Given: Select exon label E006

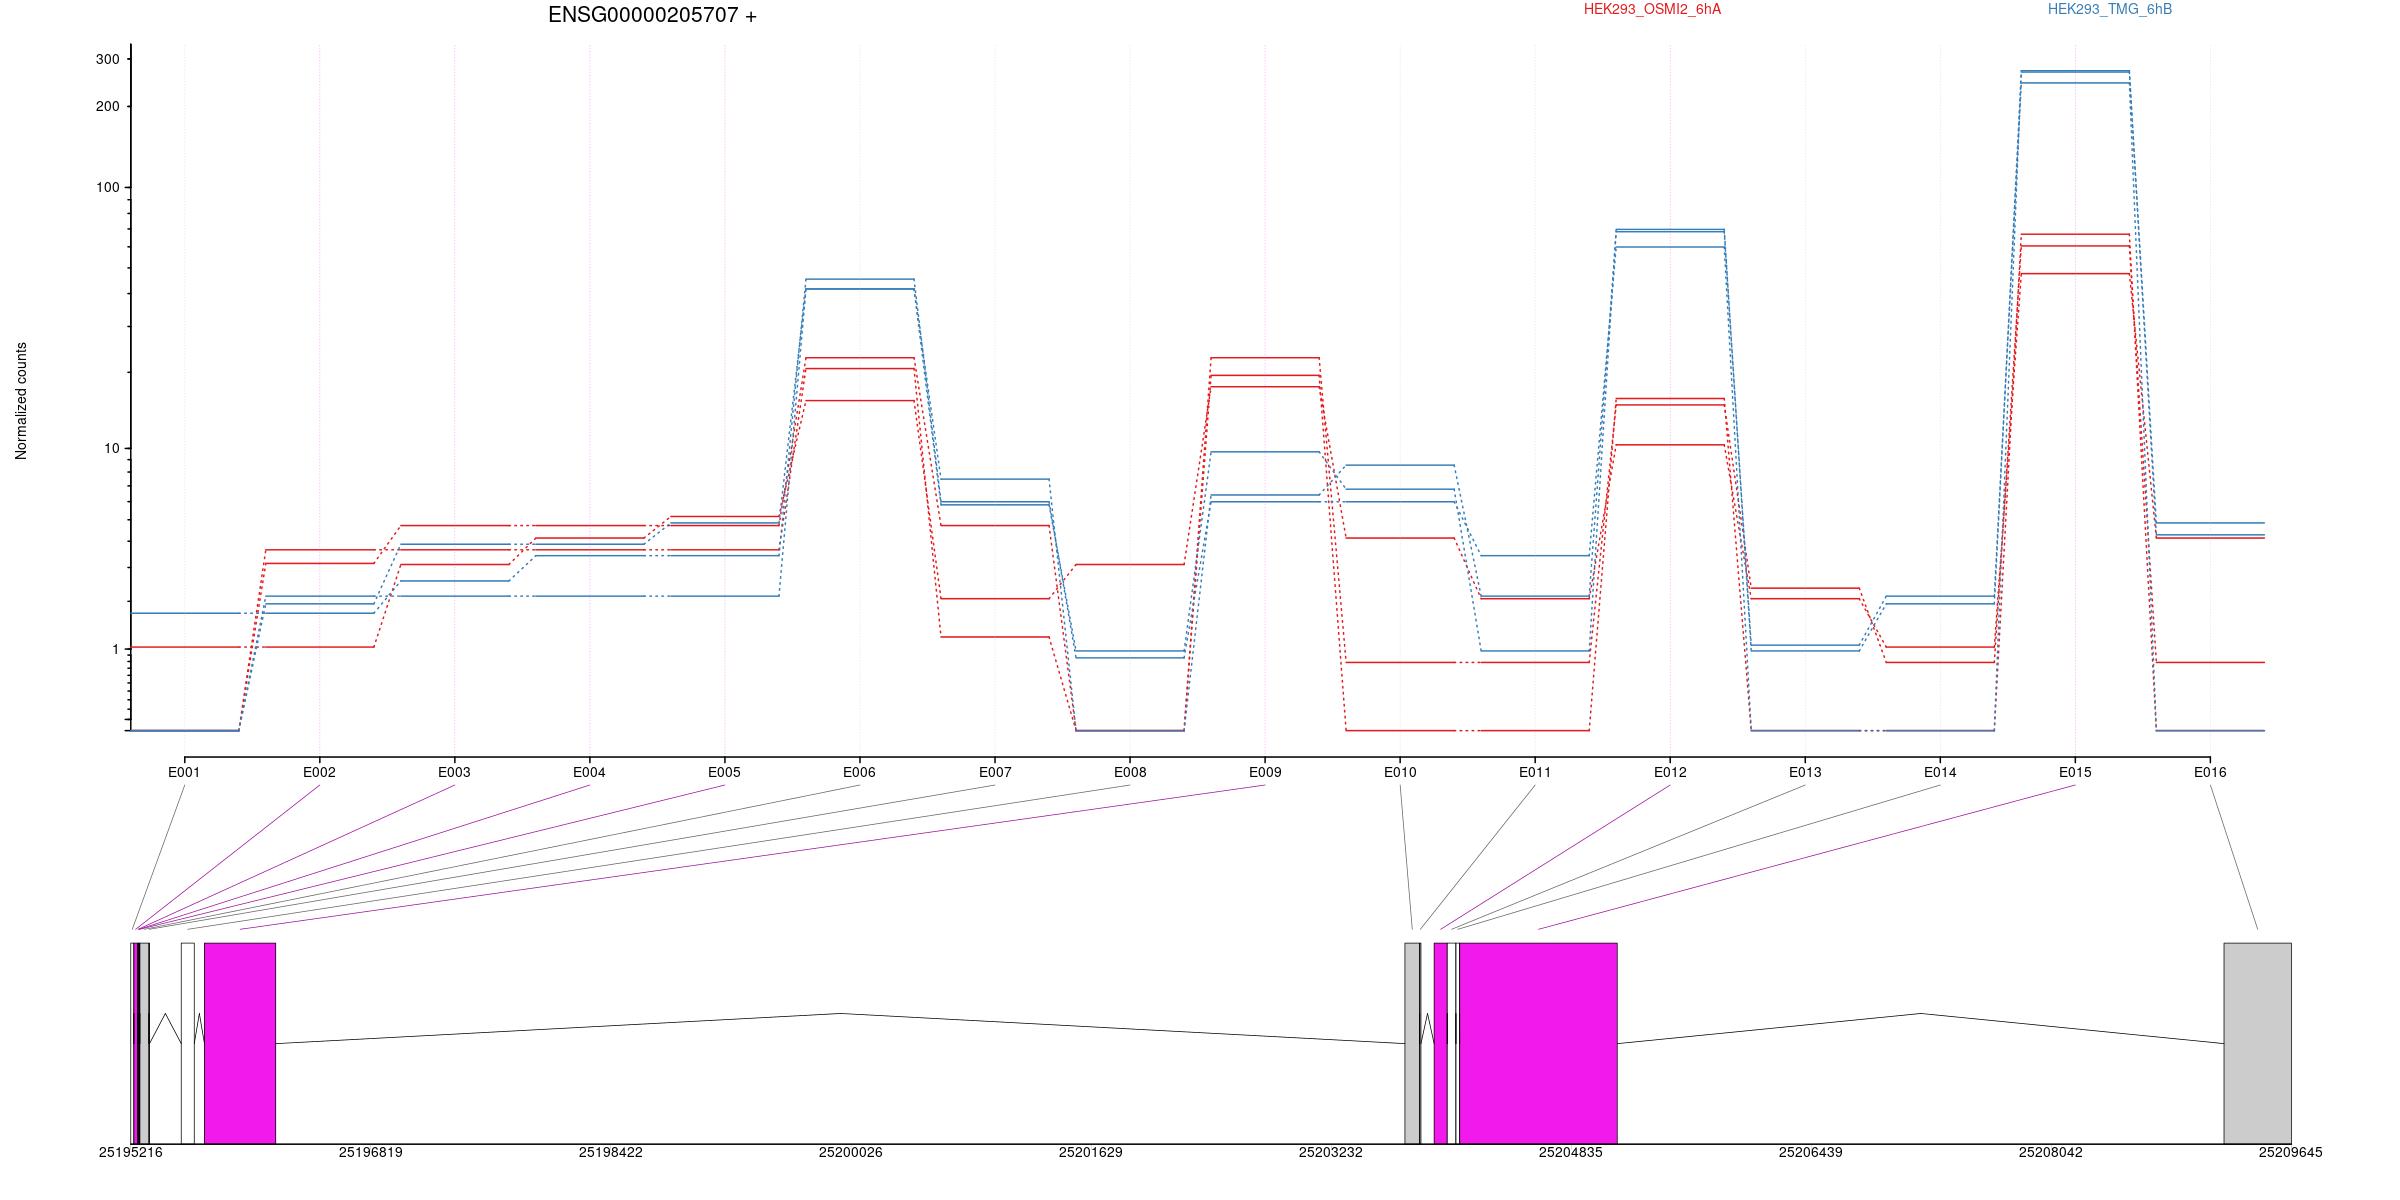Looking at the screenshot, I should pos(859,772).
